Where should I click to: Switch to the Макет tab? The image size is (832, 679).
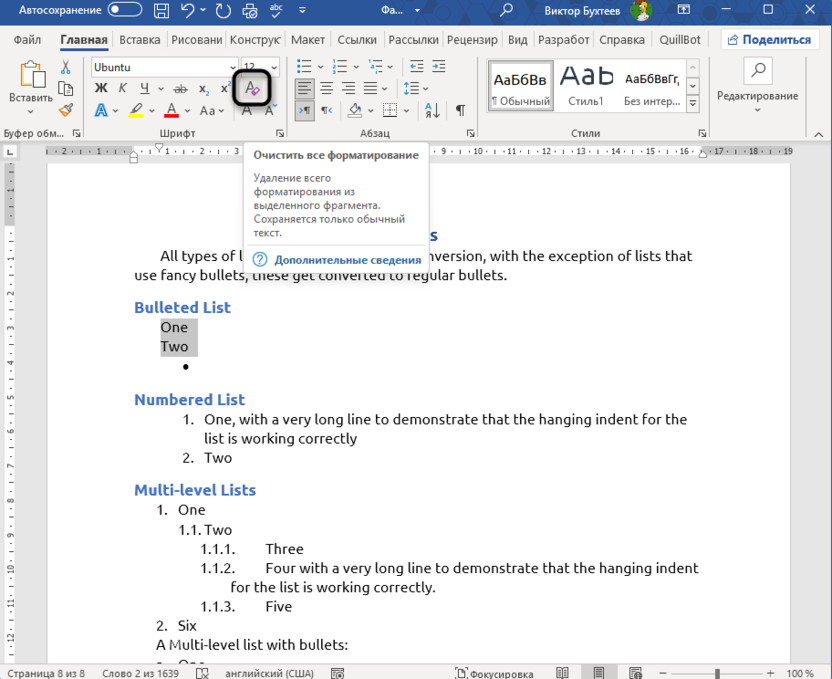pos(308,40)
